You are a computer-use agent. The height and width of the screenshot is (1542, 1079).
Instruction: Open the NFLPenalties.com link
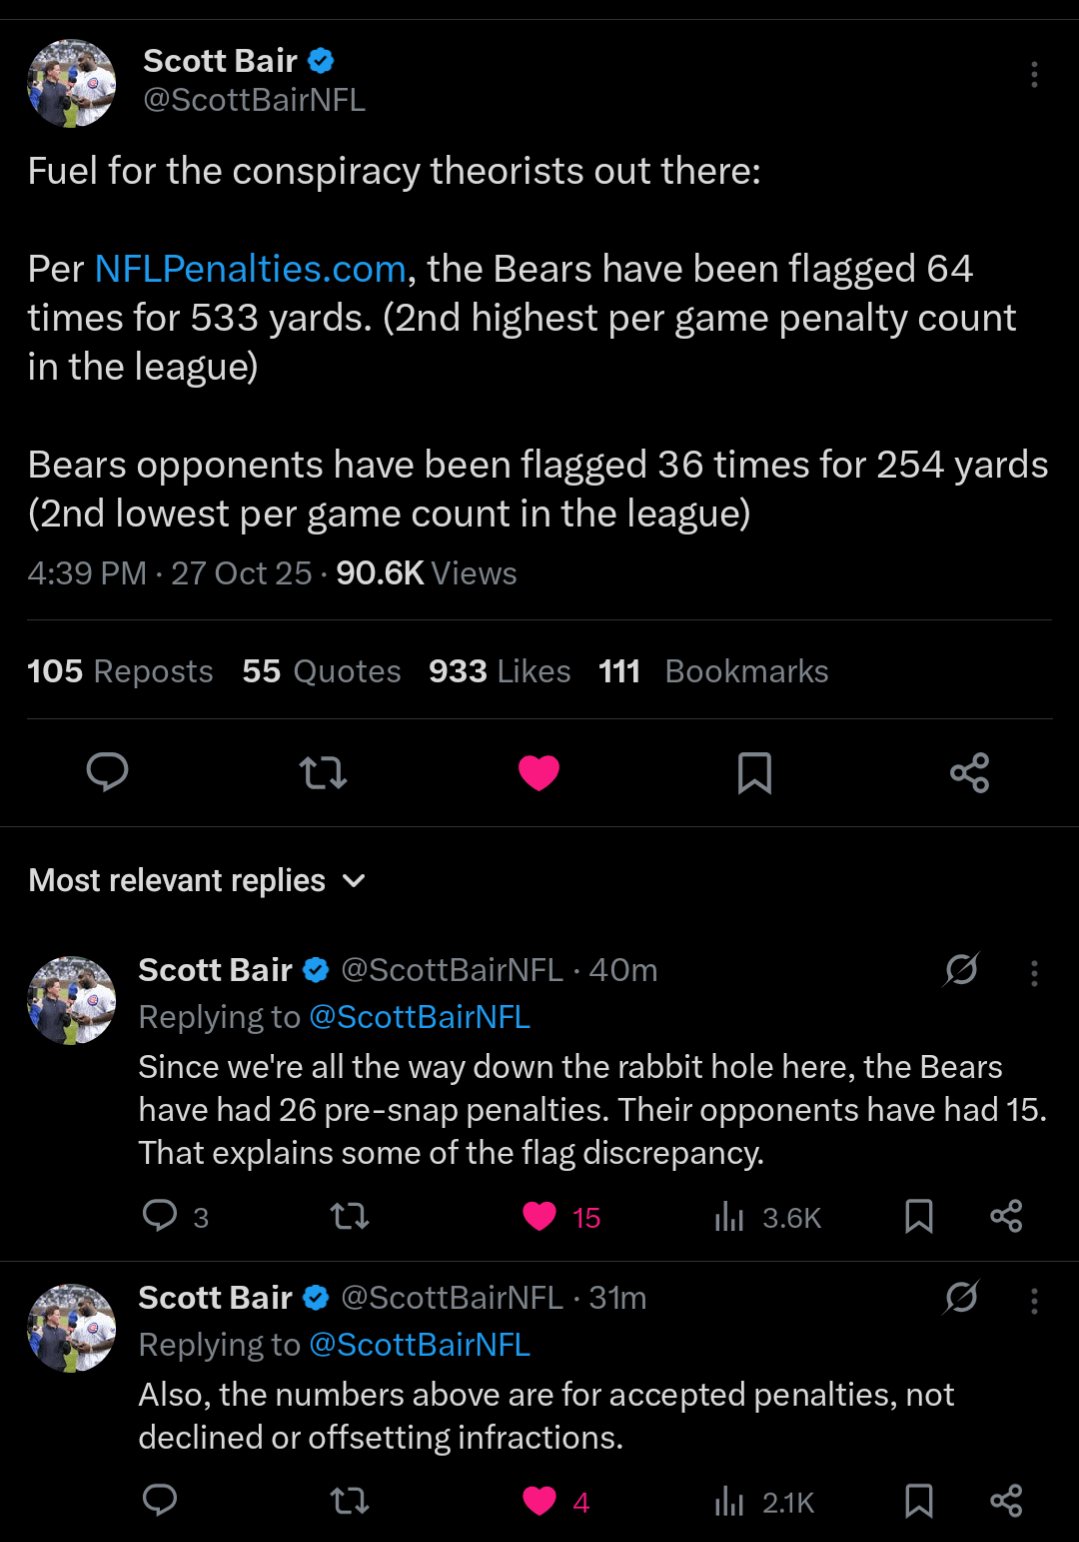pyautogui.click(x=250, y=269)
